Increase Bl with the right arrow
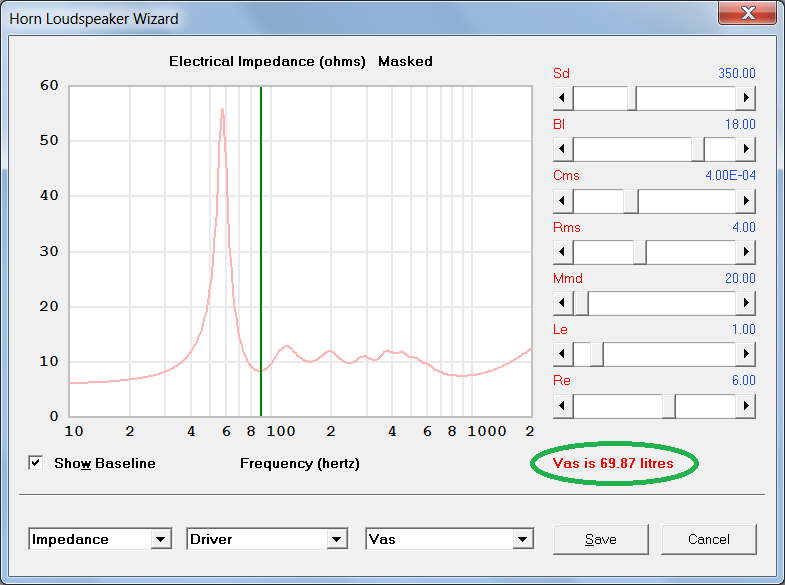The image size is (785, 585). (745, 149)
